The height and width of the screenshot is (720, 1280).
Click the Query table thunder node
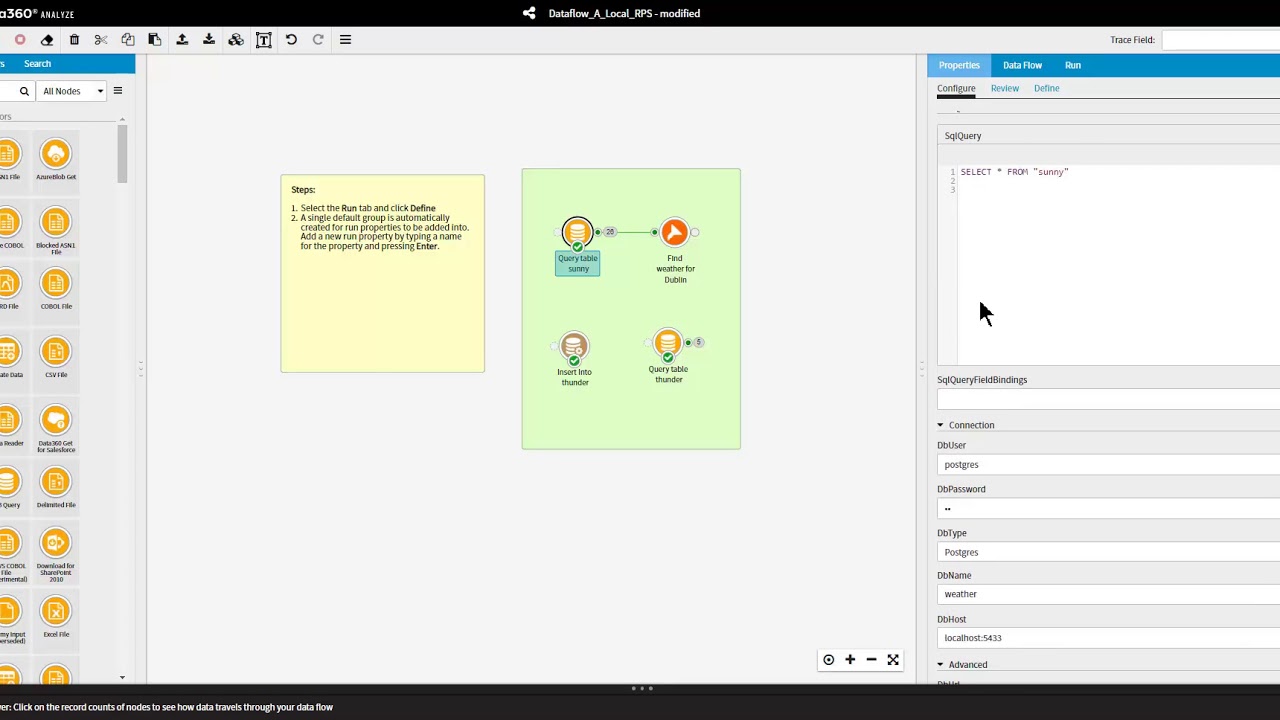668,344
